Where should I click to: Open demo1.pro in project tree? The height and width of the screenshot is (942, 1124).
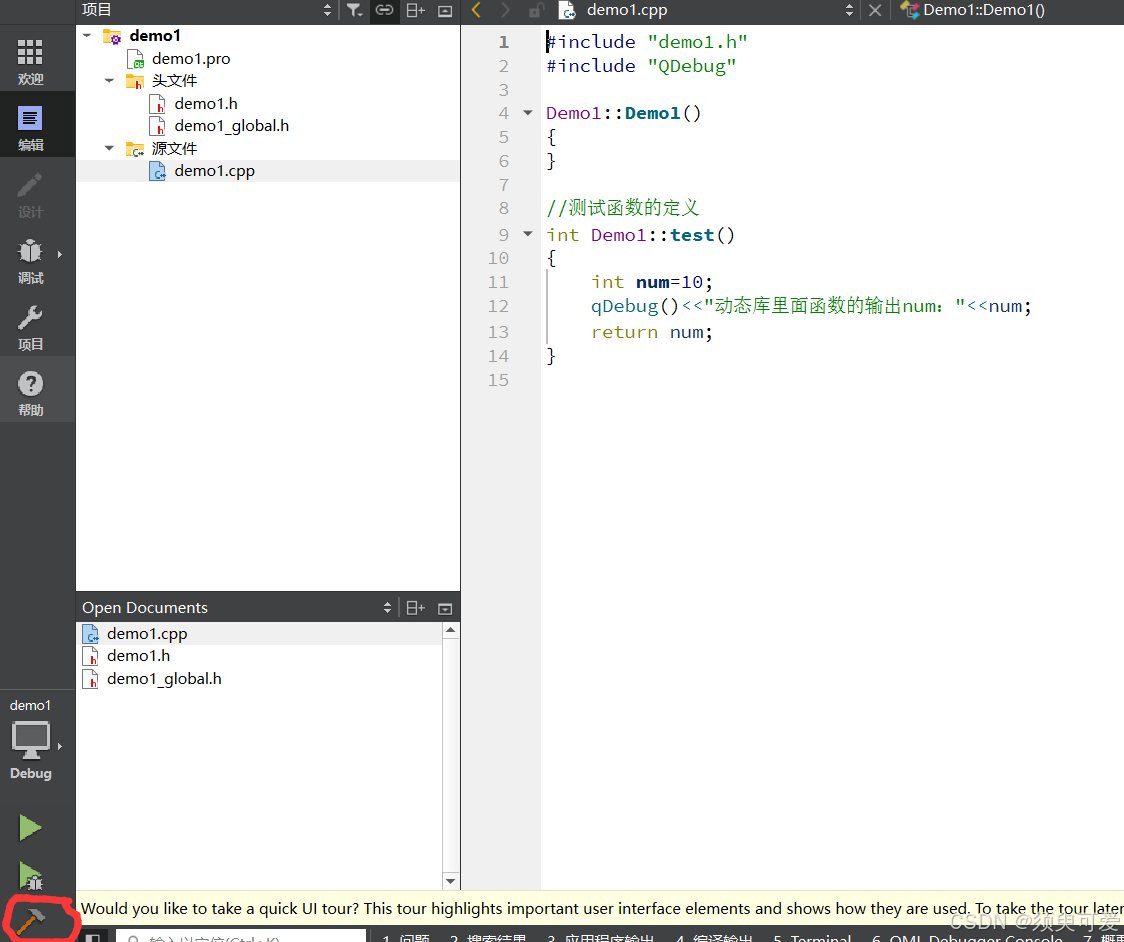click(x=191, y=59)
